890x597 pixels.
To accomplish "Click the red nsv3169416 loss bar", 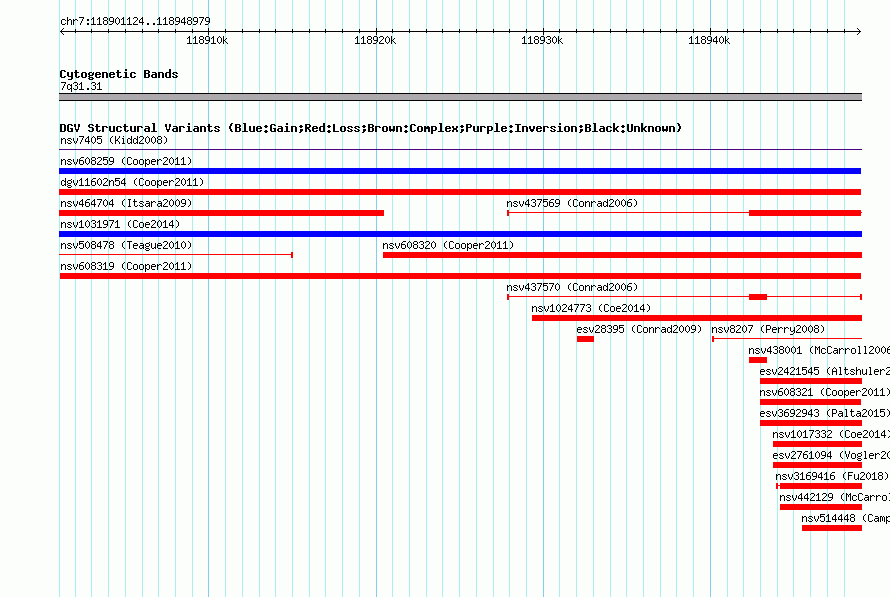I will [819, 486].
